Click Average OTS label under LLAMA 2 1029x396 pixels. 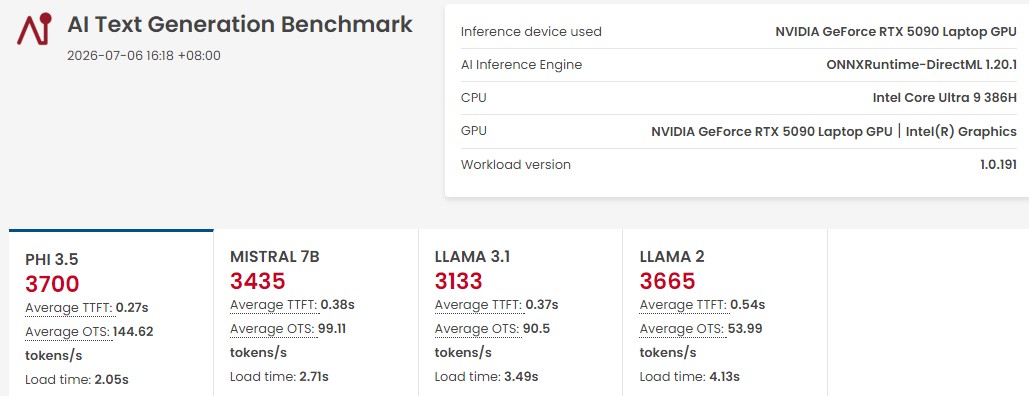(x=682, y=328)
